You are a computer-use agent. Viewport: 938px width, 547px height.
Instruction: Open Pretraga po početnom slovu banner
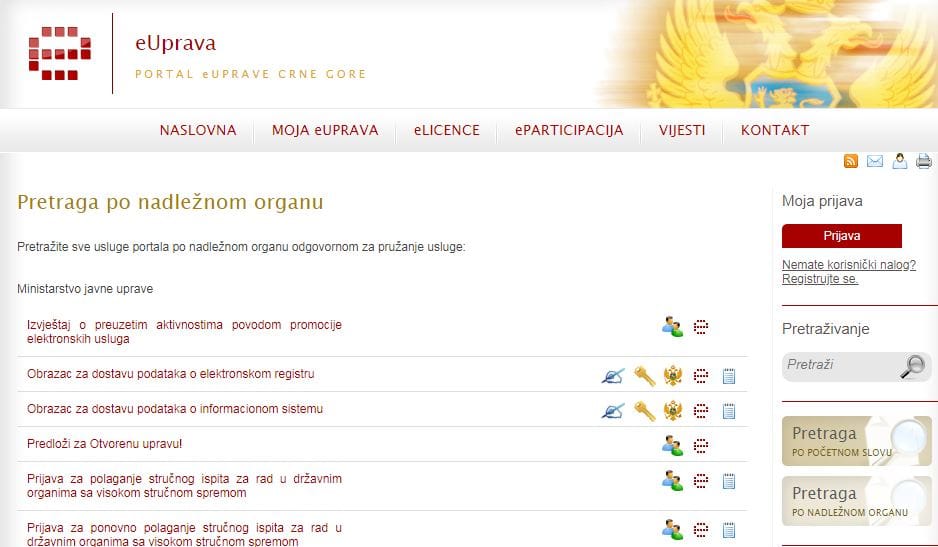tap(857, 441)
